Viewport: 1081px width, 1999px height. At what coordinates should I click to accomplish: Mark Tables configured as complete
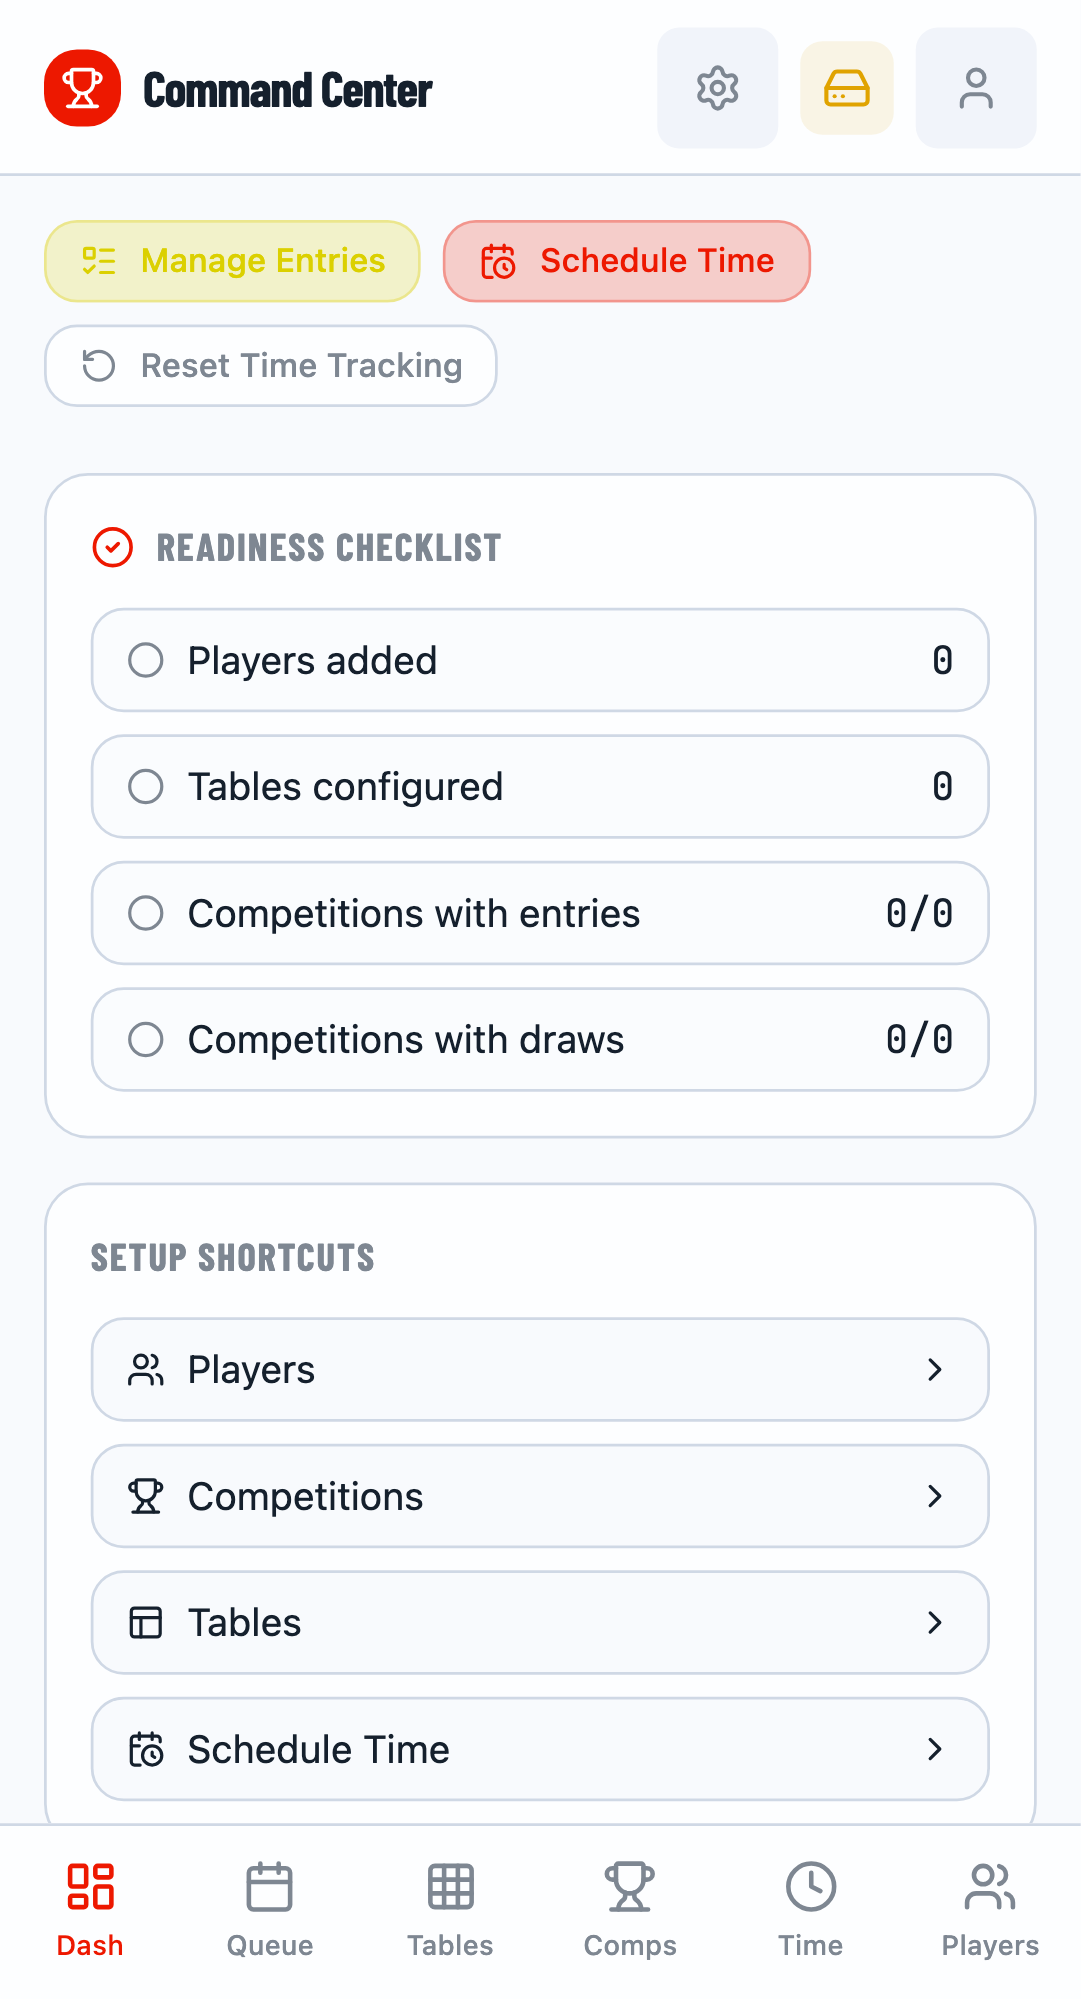coord(146,787)
